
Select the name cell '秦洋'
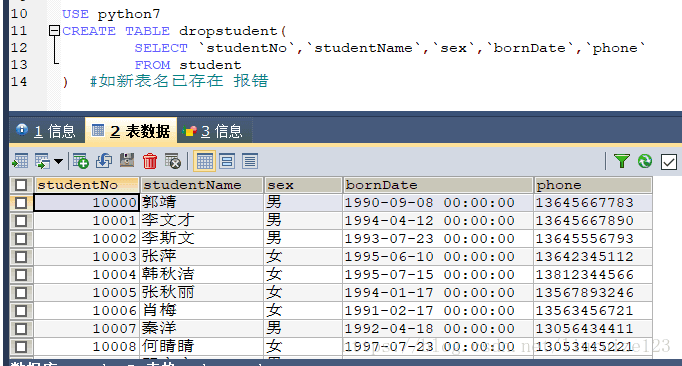(x=202, y=329)
